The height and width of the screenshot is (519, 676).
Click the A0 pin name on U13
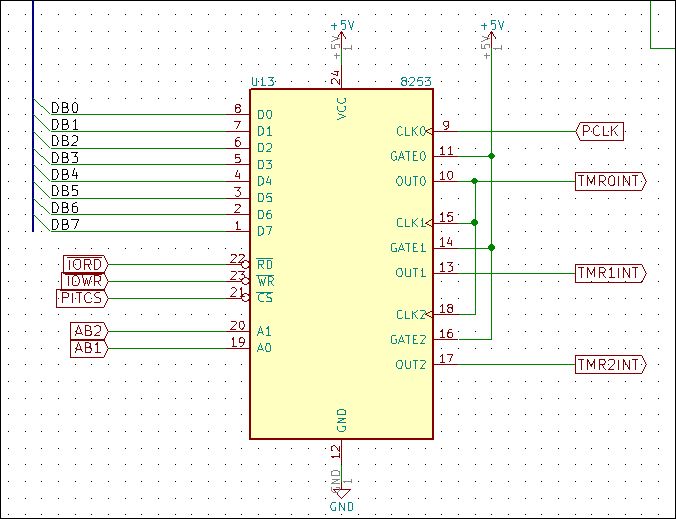tap(264, 348)
